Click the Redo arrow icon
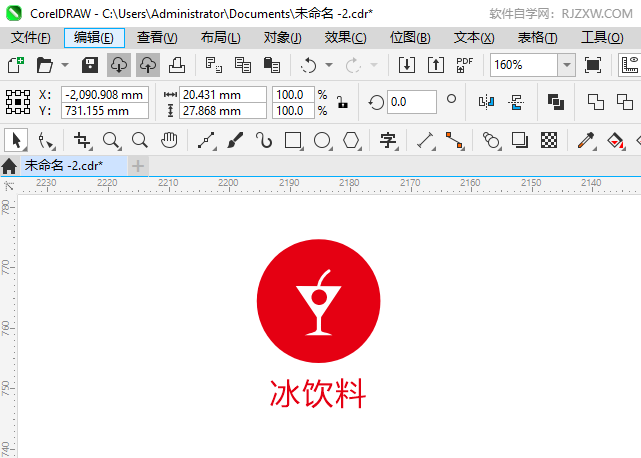641x458 pixels. 353,65
